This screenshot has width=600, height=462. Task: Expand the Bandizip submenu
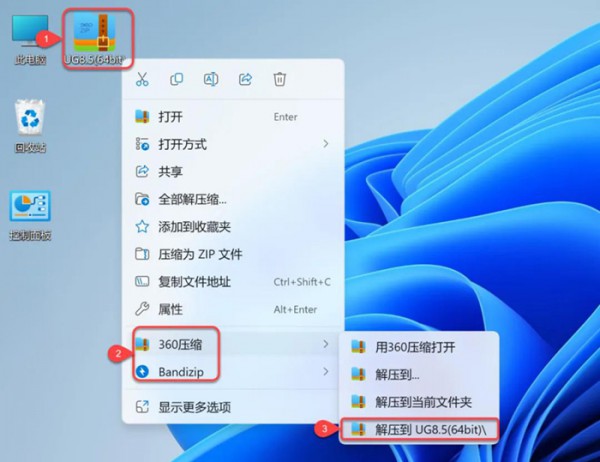click(233, 372)
